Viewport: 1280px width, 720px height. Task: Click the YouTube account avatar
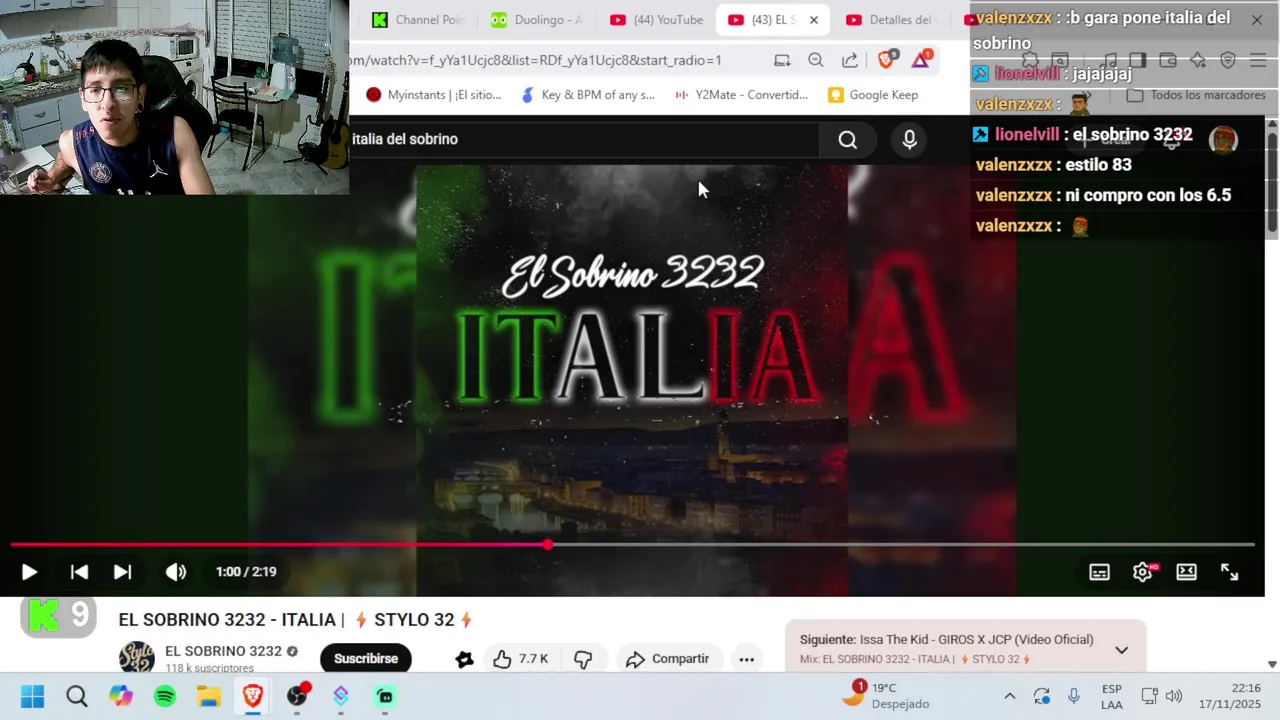click(1224, 139)
